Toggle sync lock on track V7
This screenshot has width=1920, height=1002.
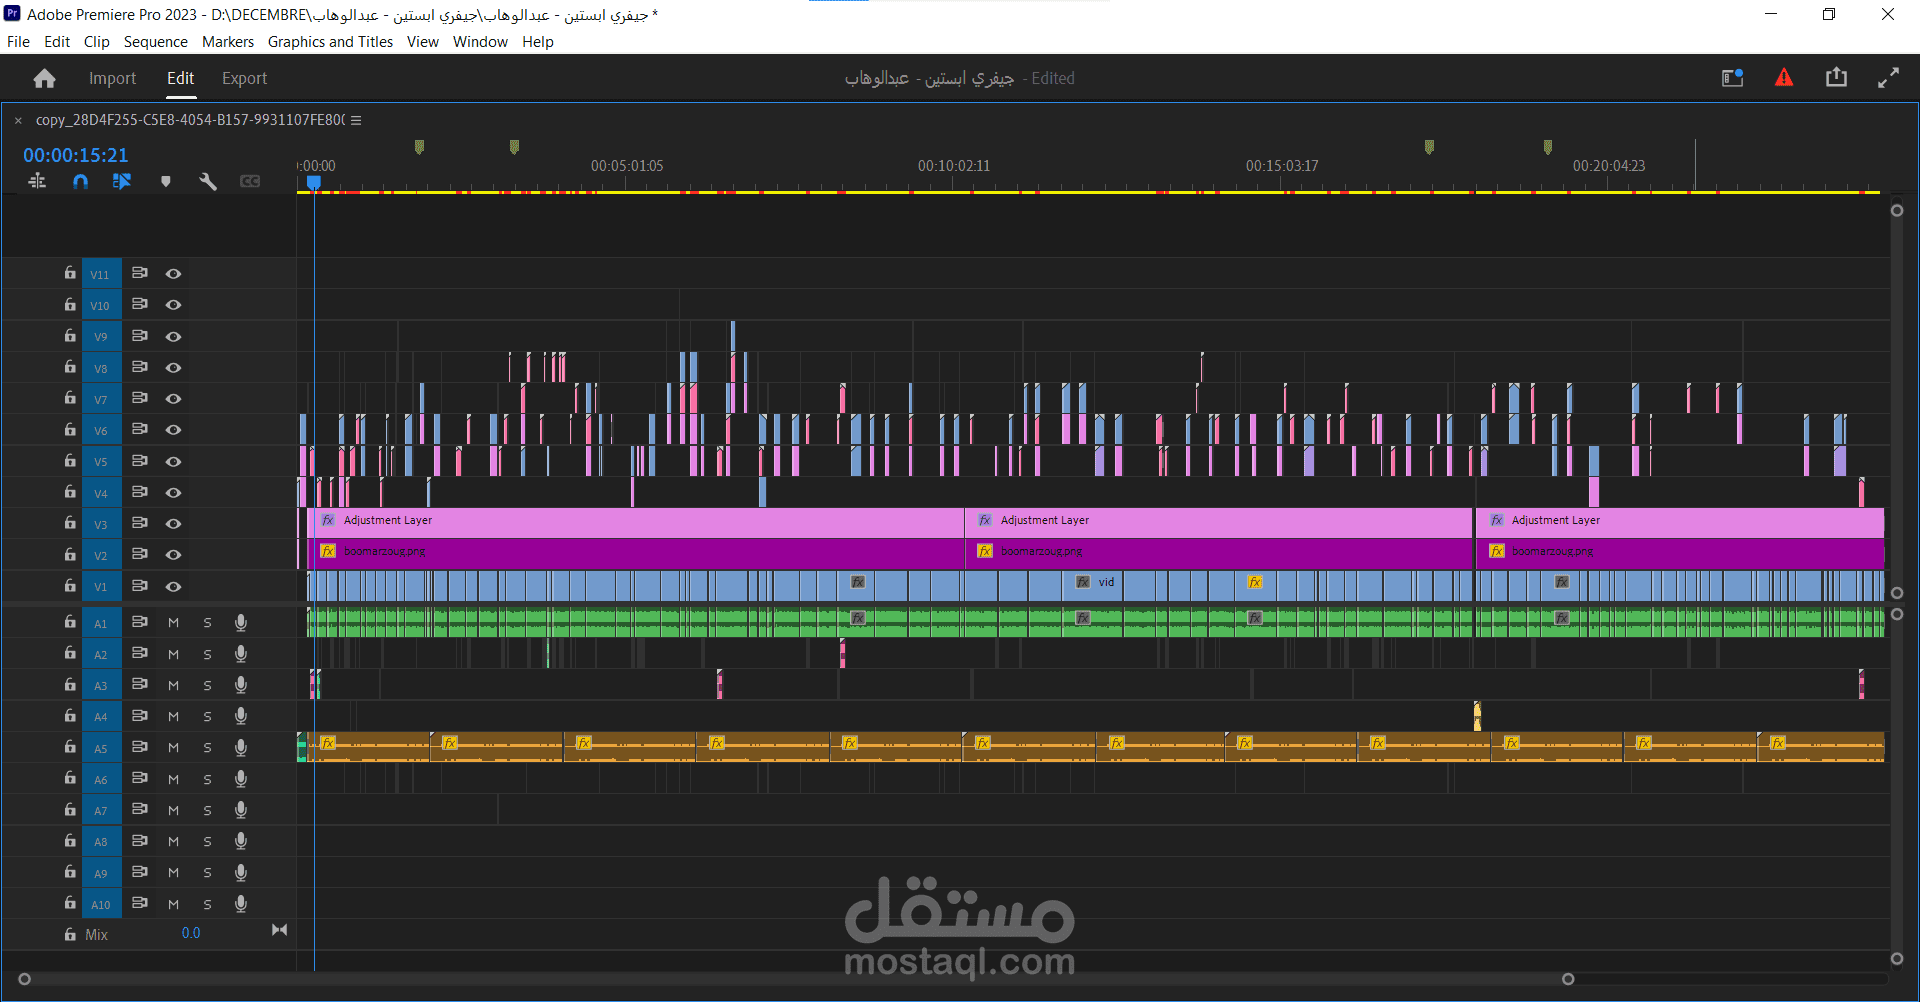140,398
